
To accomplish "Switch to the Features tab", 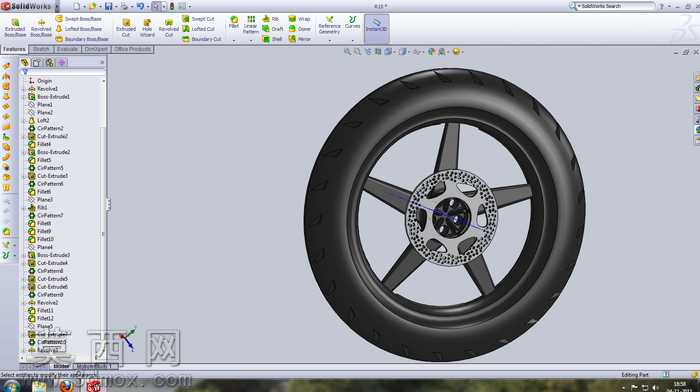I will (14, 49).
